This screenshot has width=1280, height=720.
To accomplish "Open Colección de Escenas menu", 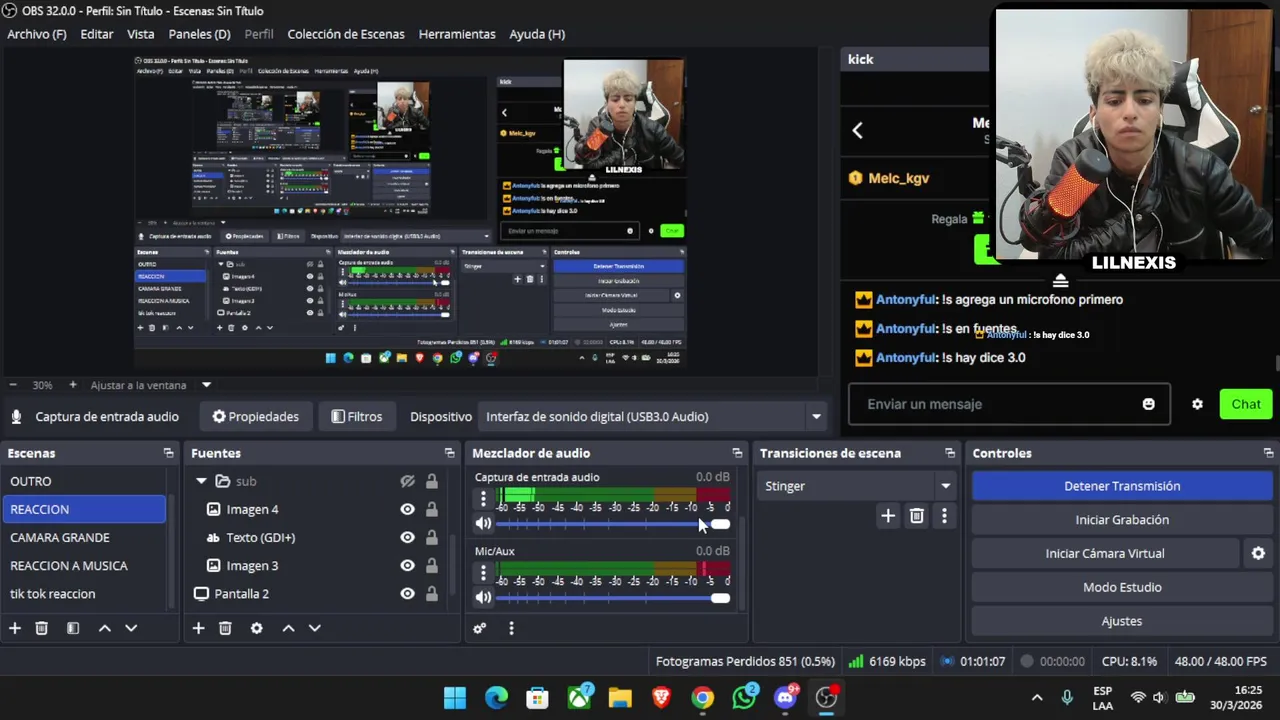I will point(346,34).
